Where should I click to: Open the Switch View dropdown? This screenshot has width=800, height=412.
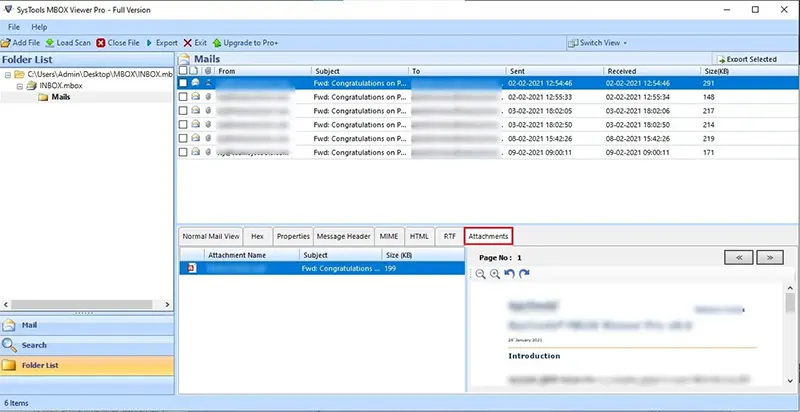pyautogui.click(x=600, y=43)
